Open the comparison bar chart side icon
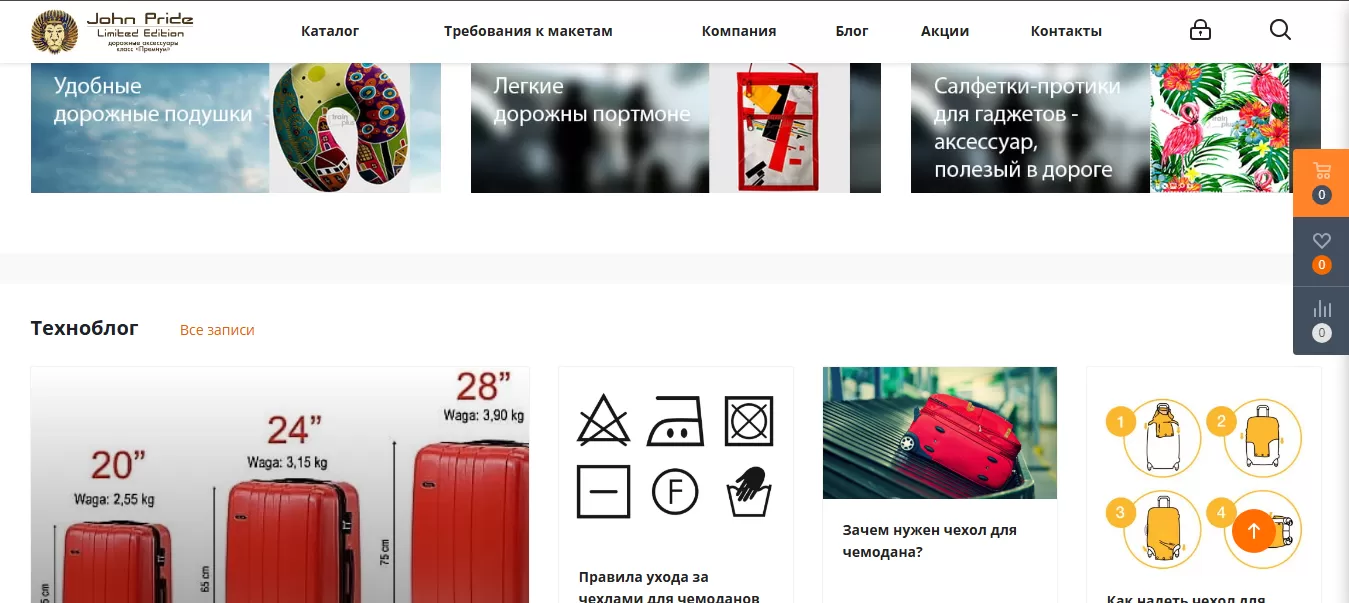The image size is (1349, 603). 1321,321
